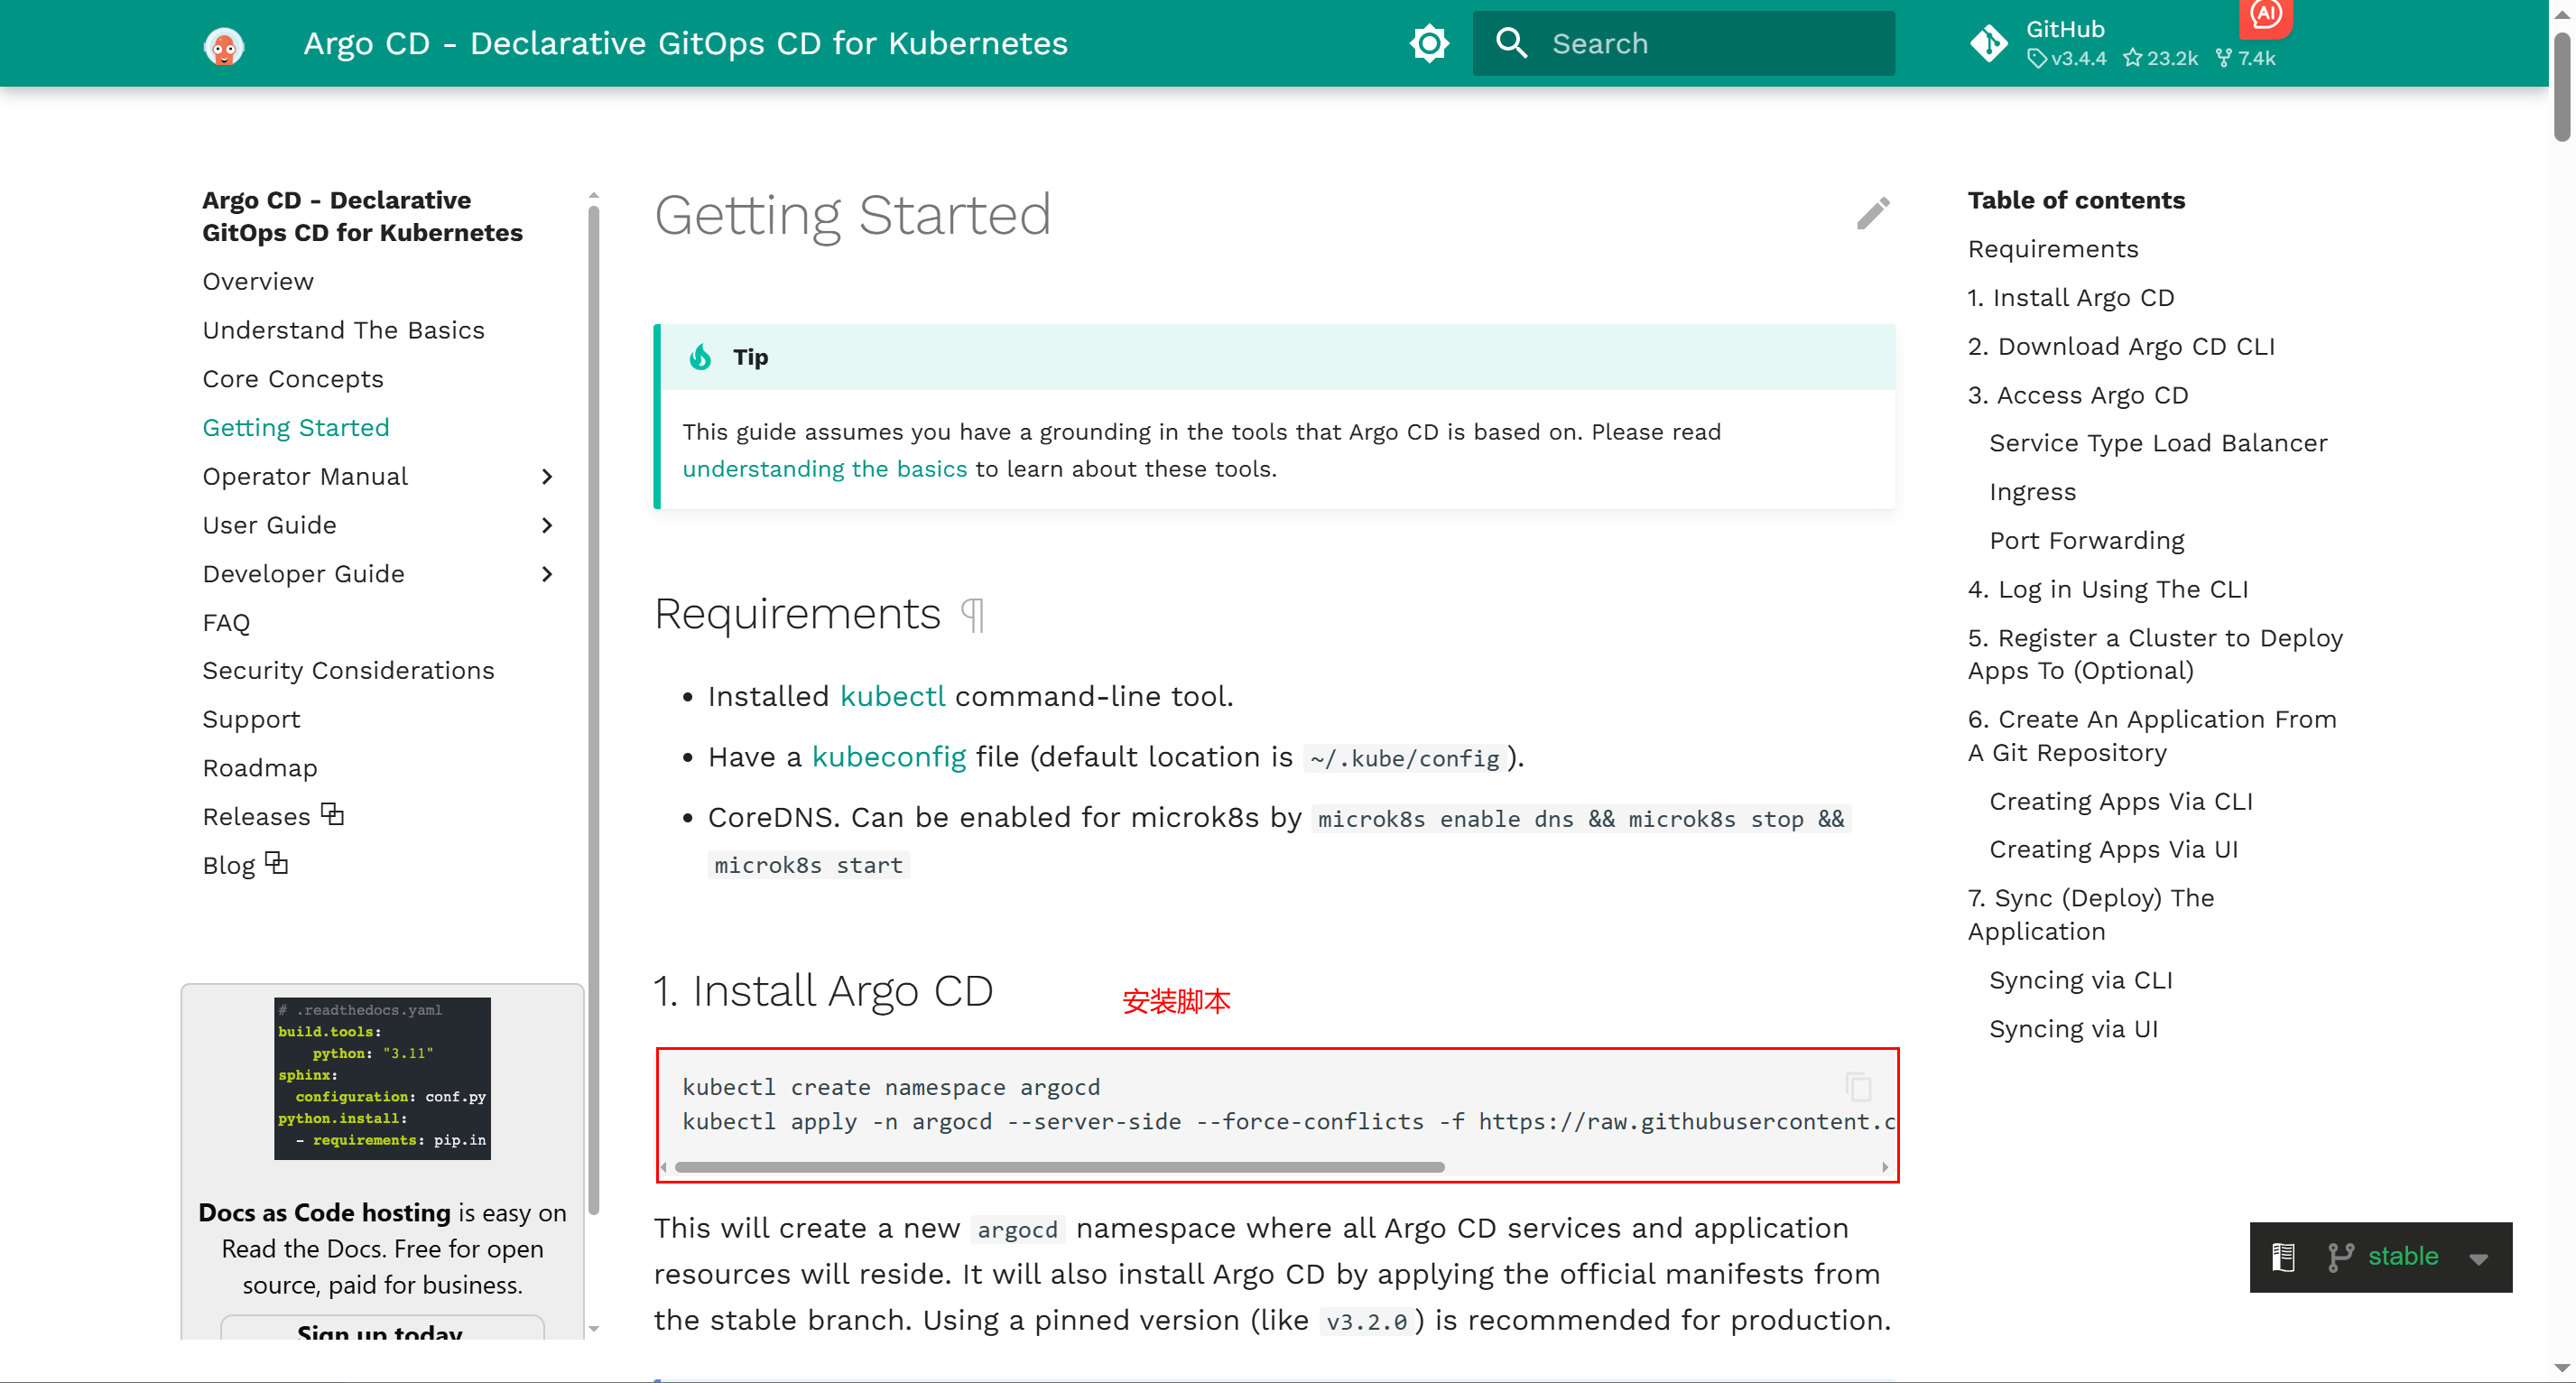Go to Port Forwarding section
This screenshot has height=1383, width=2576.
click(2086, 541)
